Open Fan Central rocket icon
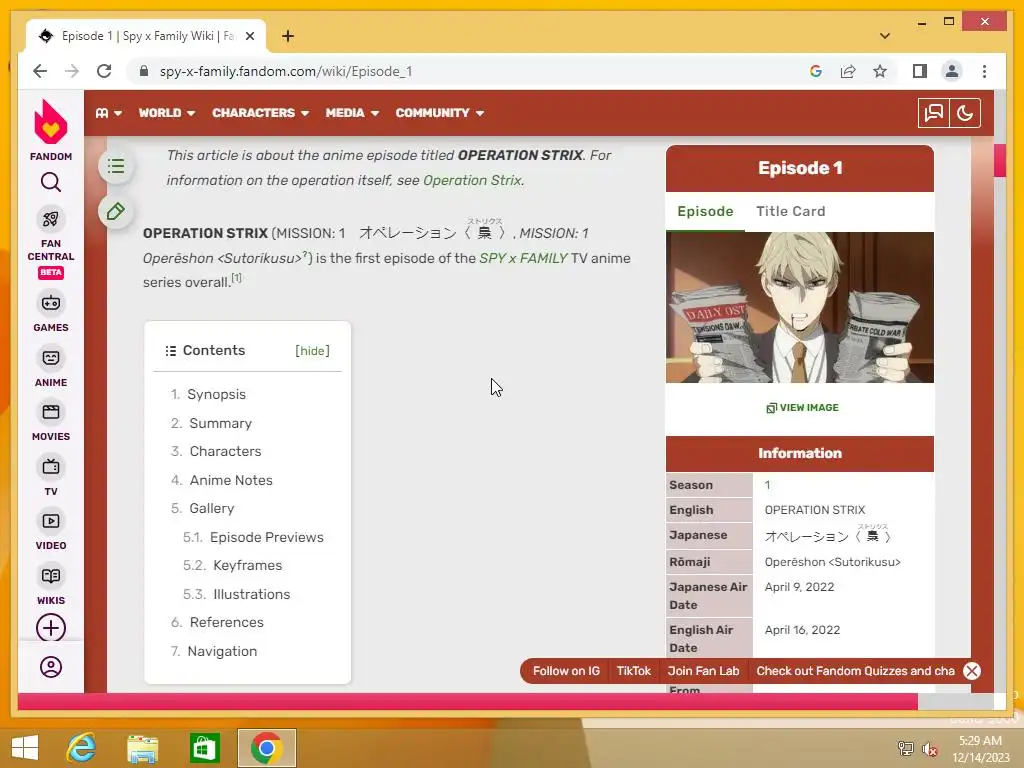 (51, 219)
